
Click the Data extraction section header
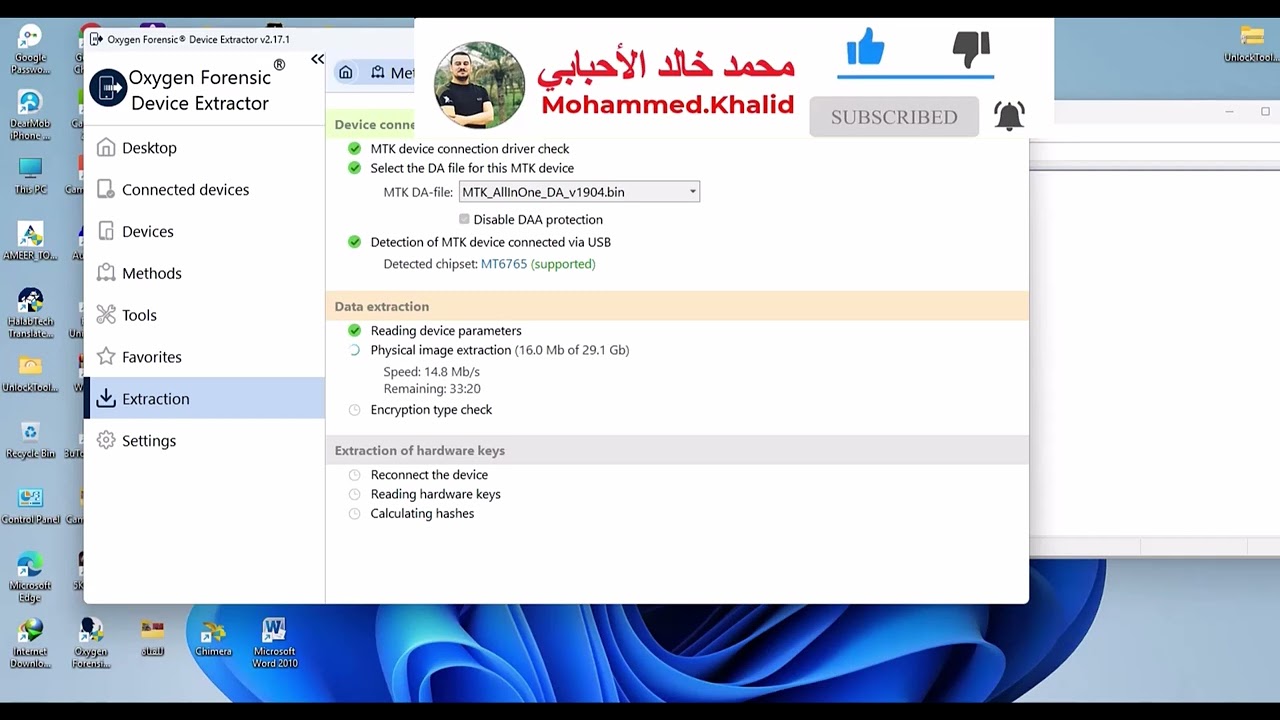pos(677,306)
